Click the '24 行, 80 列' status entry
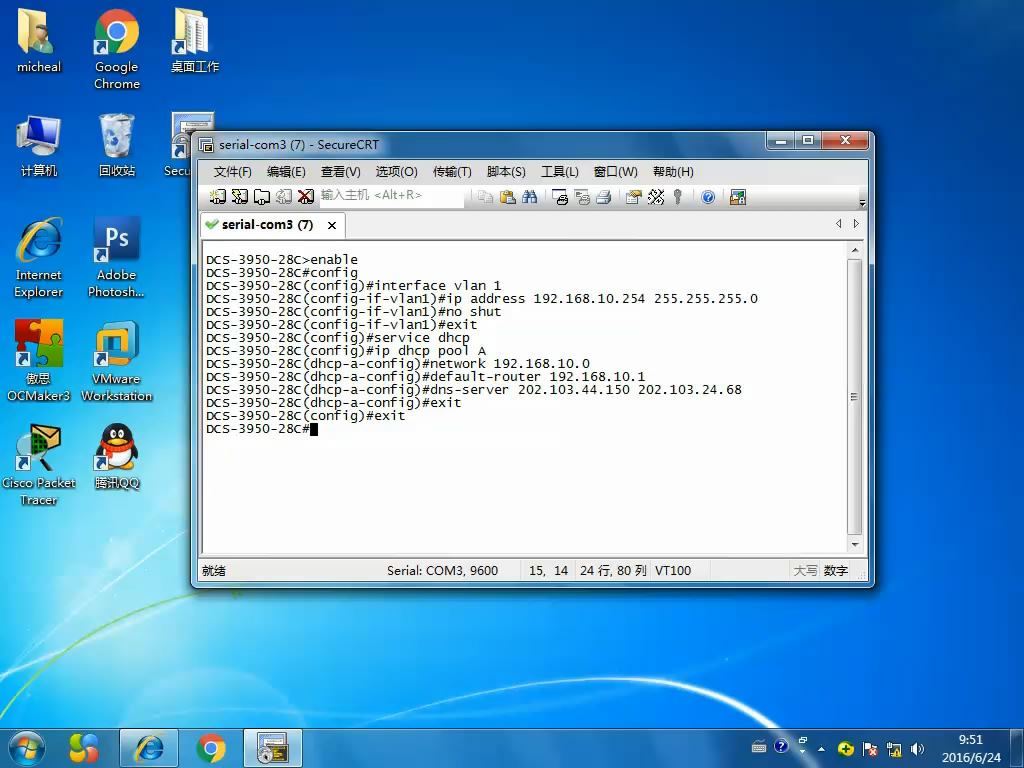The height and width of the screenshot is (768, 1024). coord(613,571)
